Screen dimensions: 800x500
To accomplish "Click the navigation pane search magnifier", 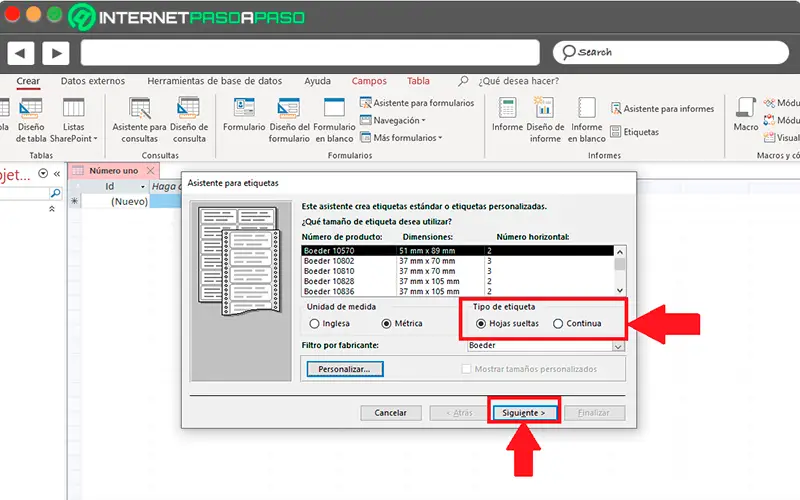I will [x=56, y=193].
